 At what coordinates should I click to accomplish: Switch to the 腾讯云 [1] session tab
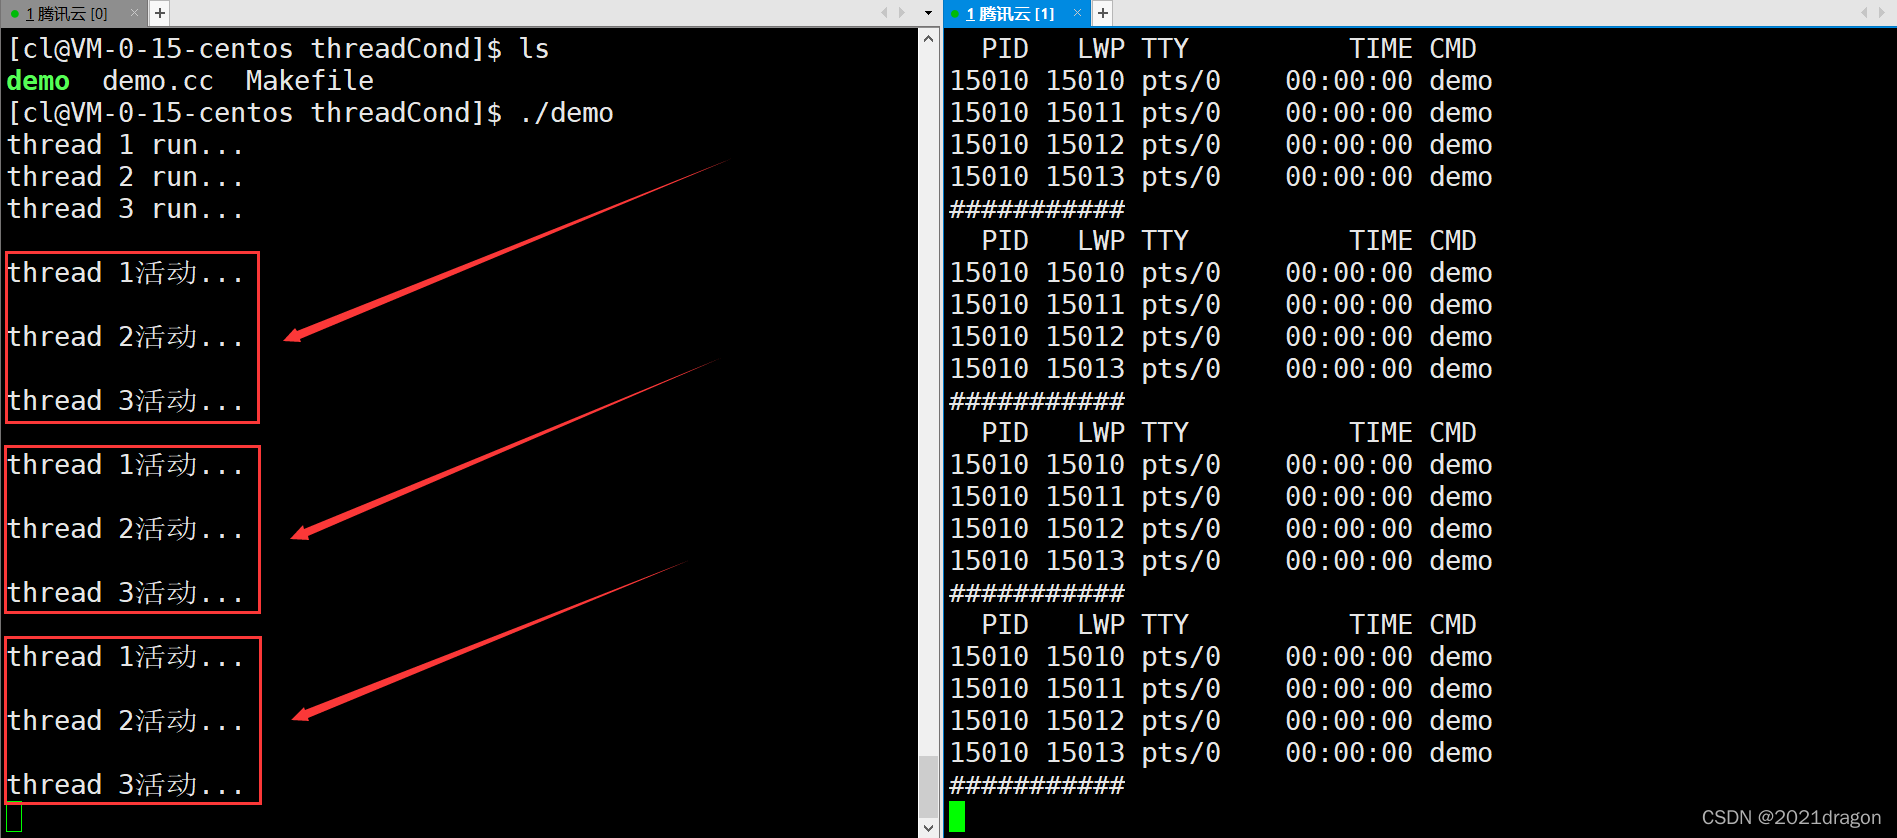point(1010,14)
